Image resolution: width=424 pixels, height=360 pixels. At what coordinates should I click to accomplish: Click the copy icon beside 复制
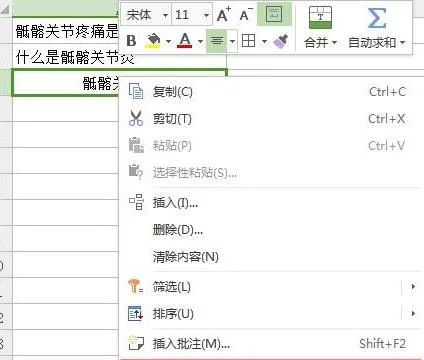click(136, 91)
